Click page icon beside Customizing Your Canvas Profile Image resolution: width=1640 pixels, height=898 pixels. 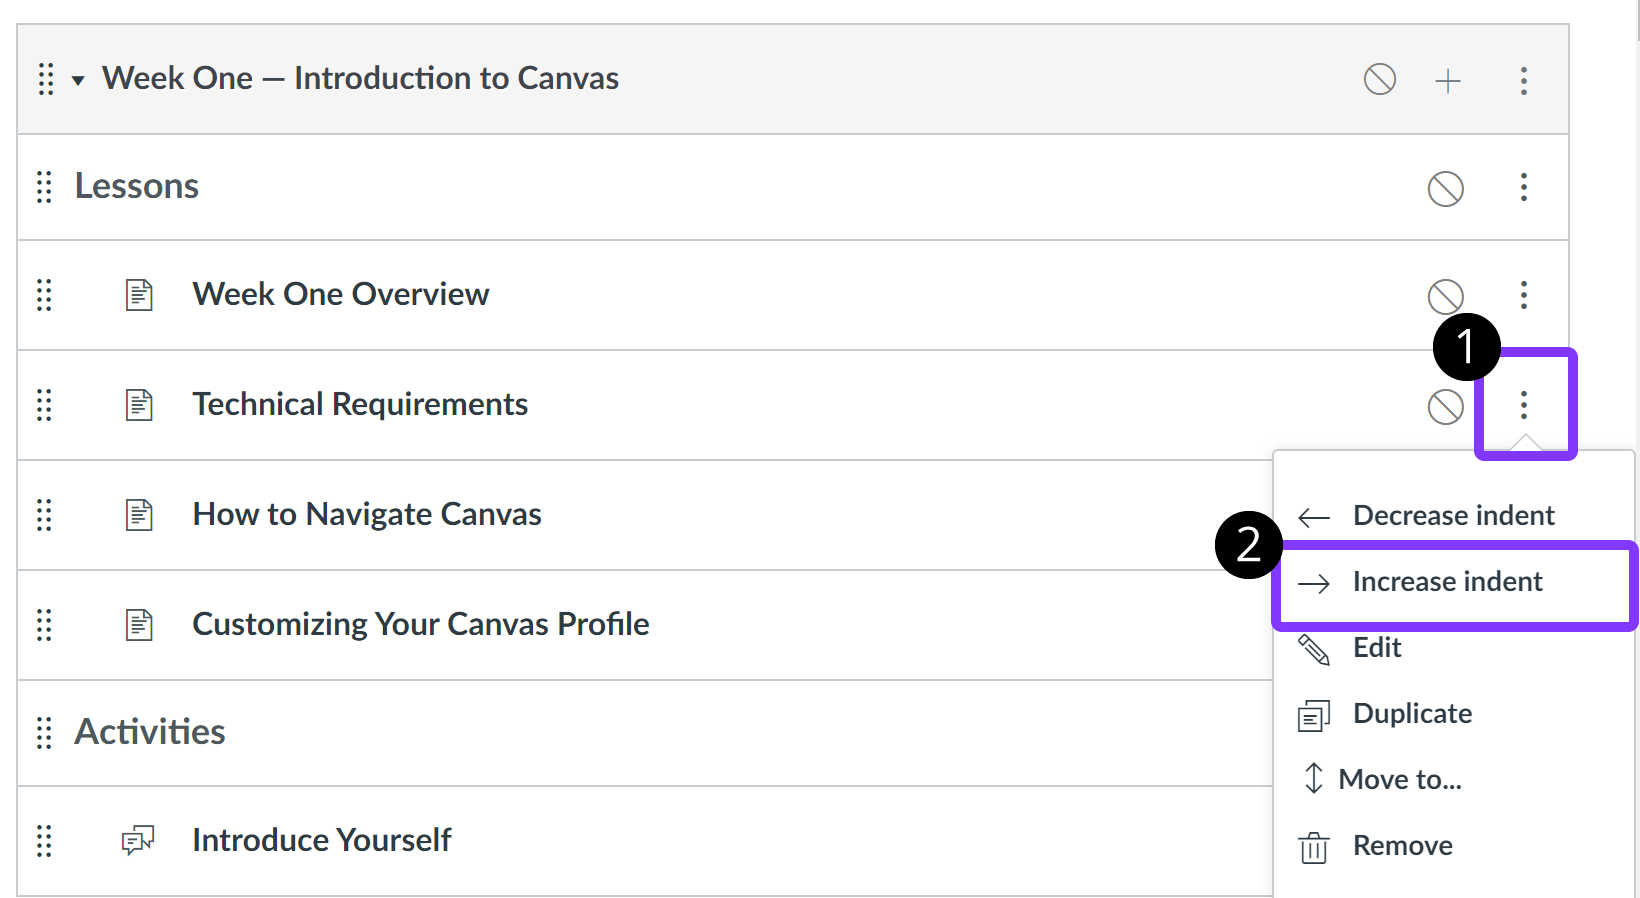(x=139, y=625)
